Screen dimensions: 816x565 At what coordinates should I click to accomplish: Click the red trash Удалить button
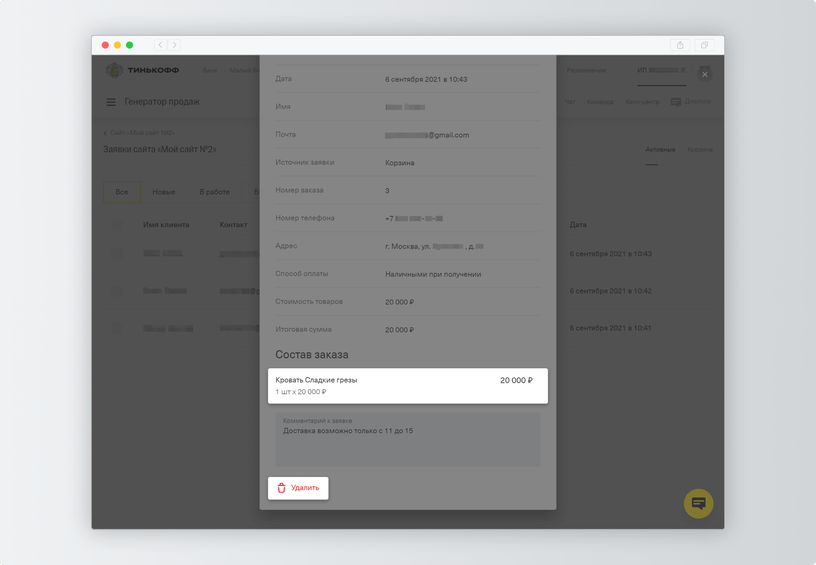pos(298,488)
